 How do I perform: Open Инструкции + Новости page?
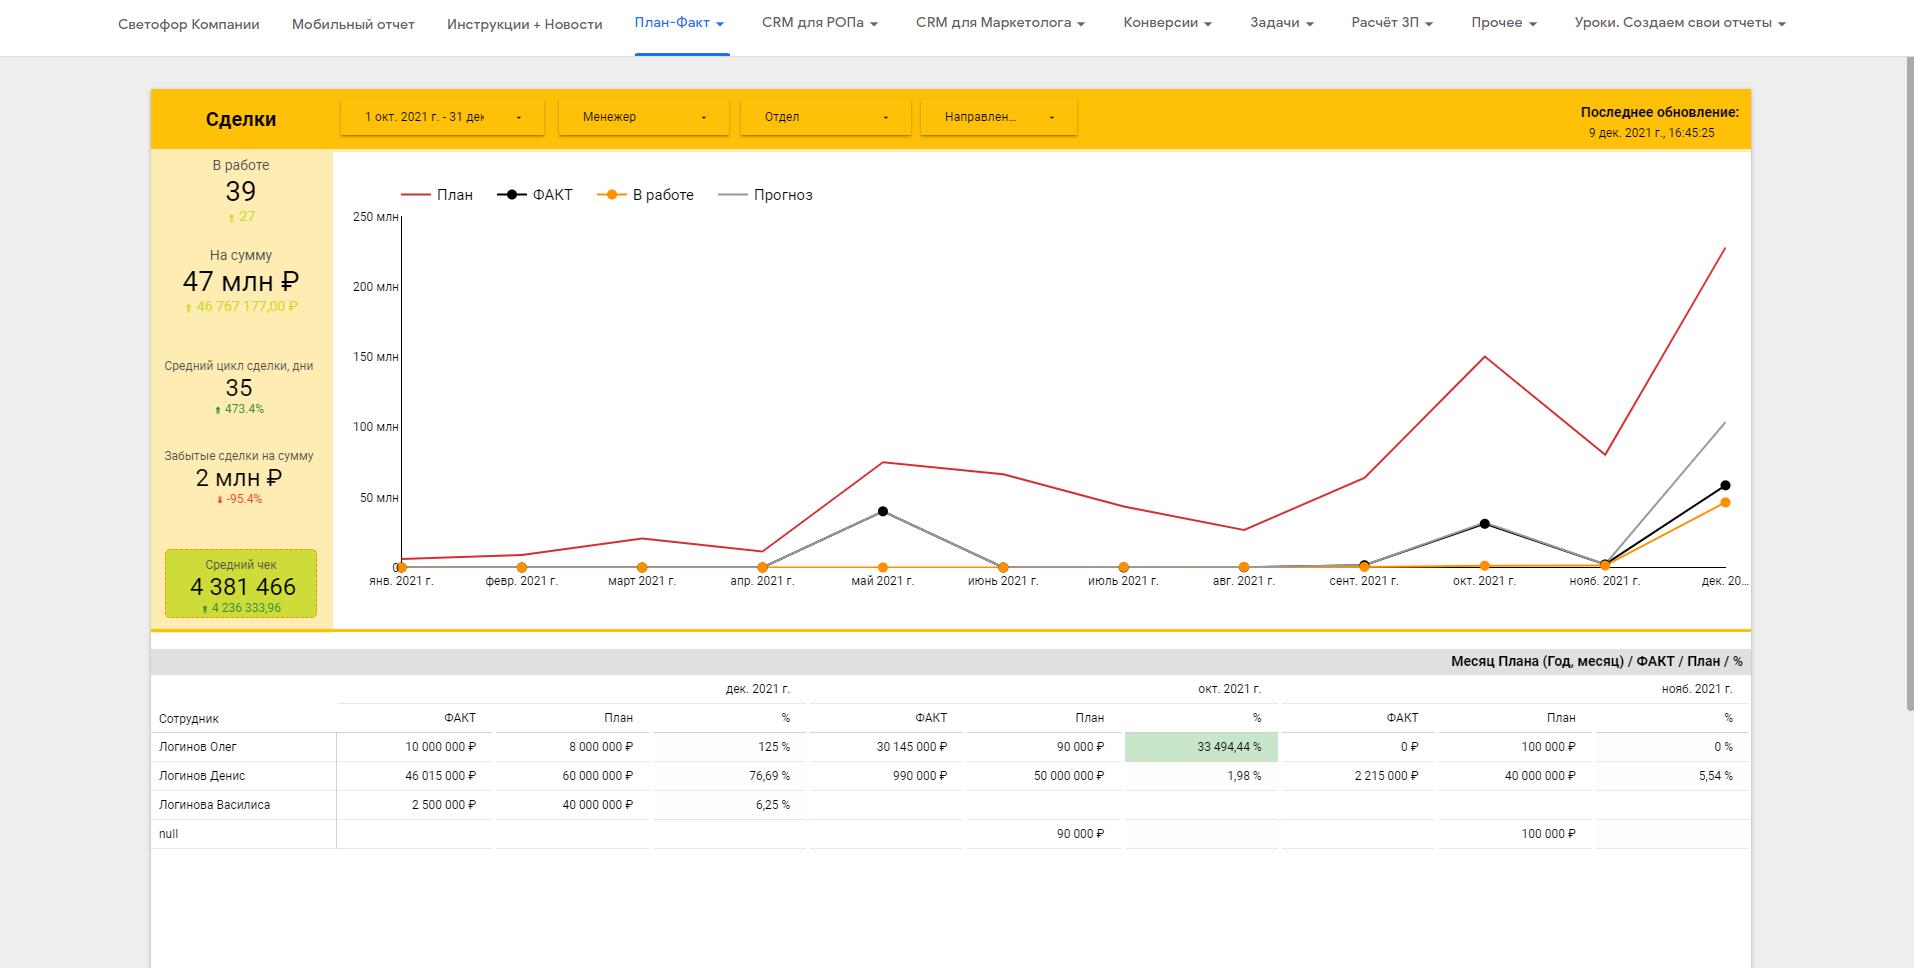click(x=524, y=24)
